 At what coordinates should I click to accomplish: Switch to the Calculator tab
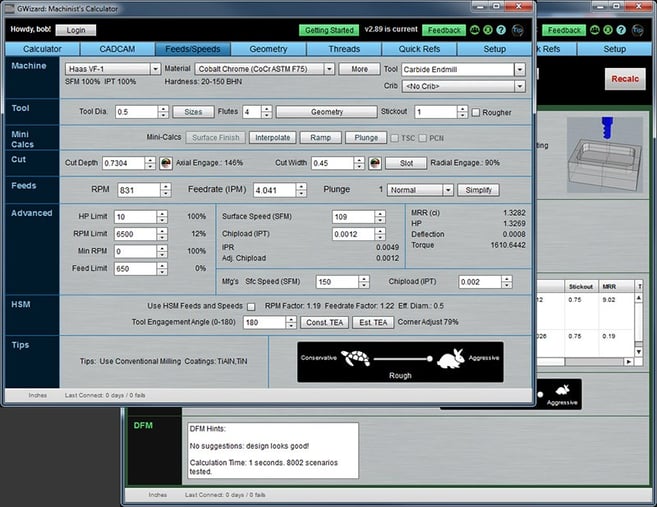42,49
